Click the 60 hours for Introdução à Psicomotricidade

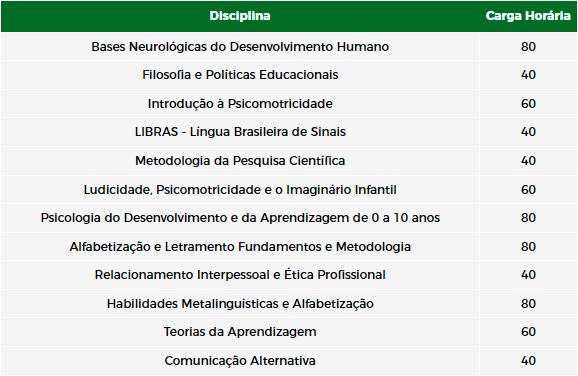pyautogui.click(x=528, y=104)
